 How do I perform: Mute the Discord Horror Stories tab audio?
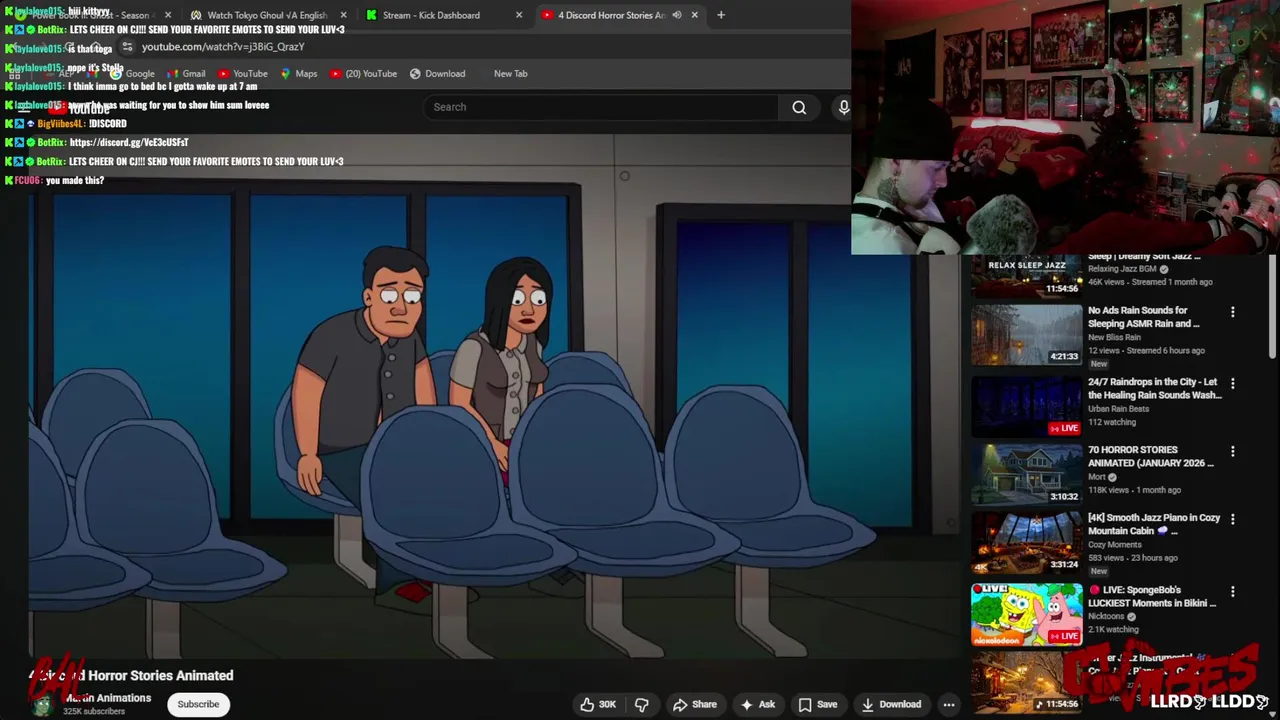677,15
